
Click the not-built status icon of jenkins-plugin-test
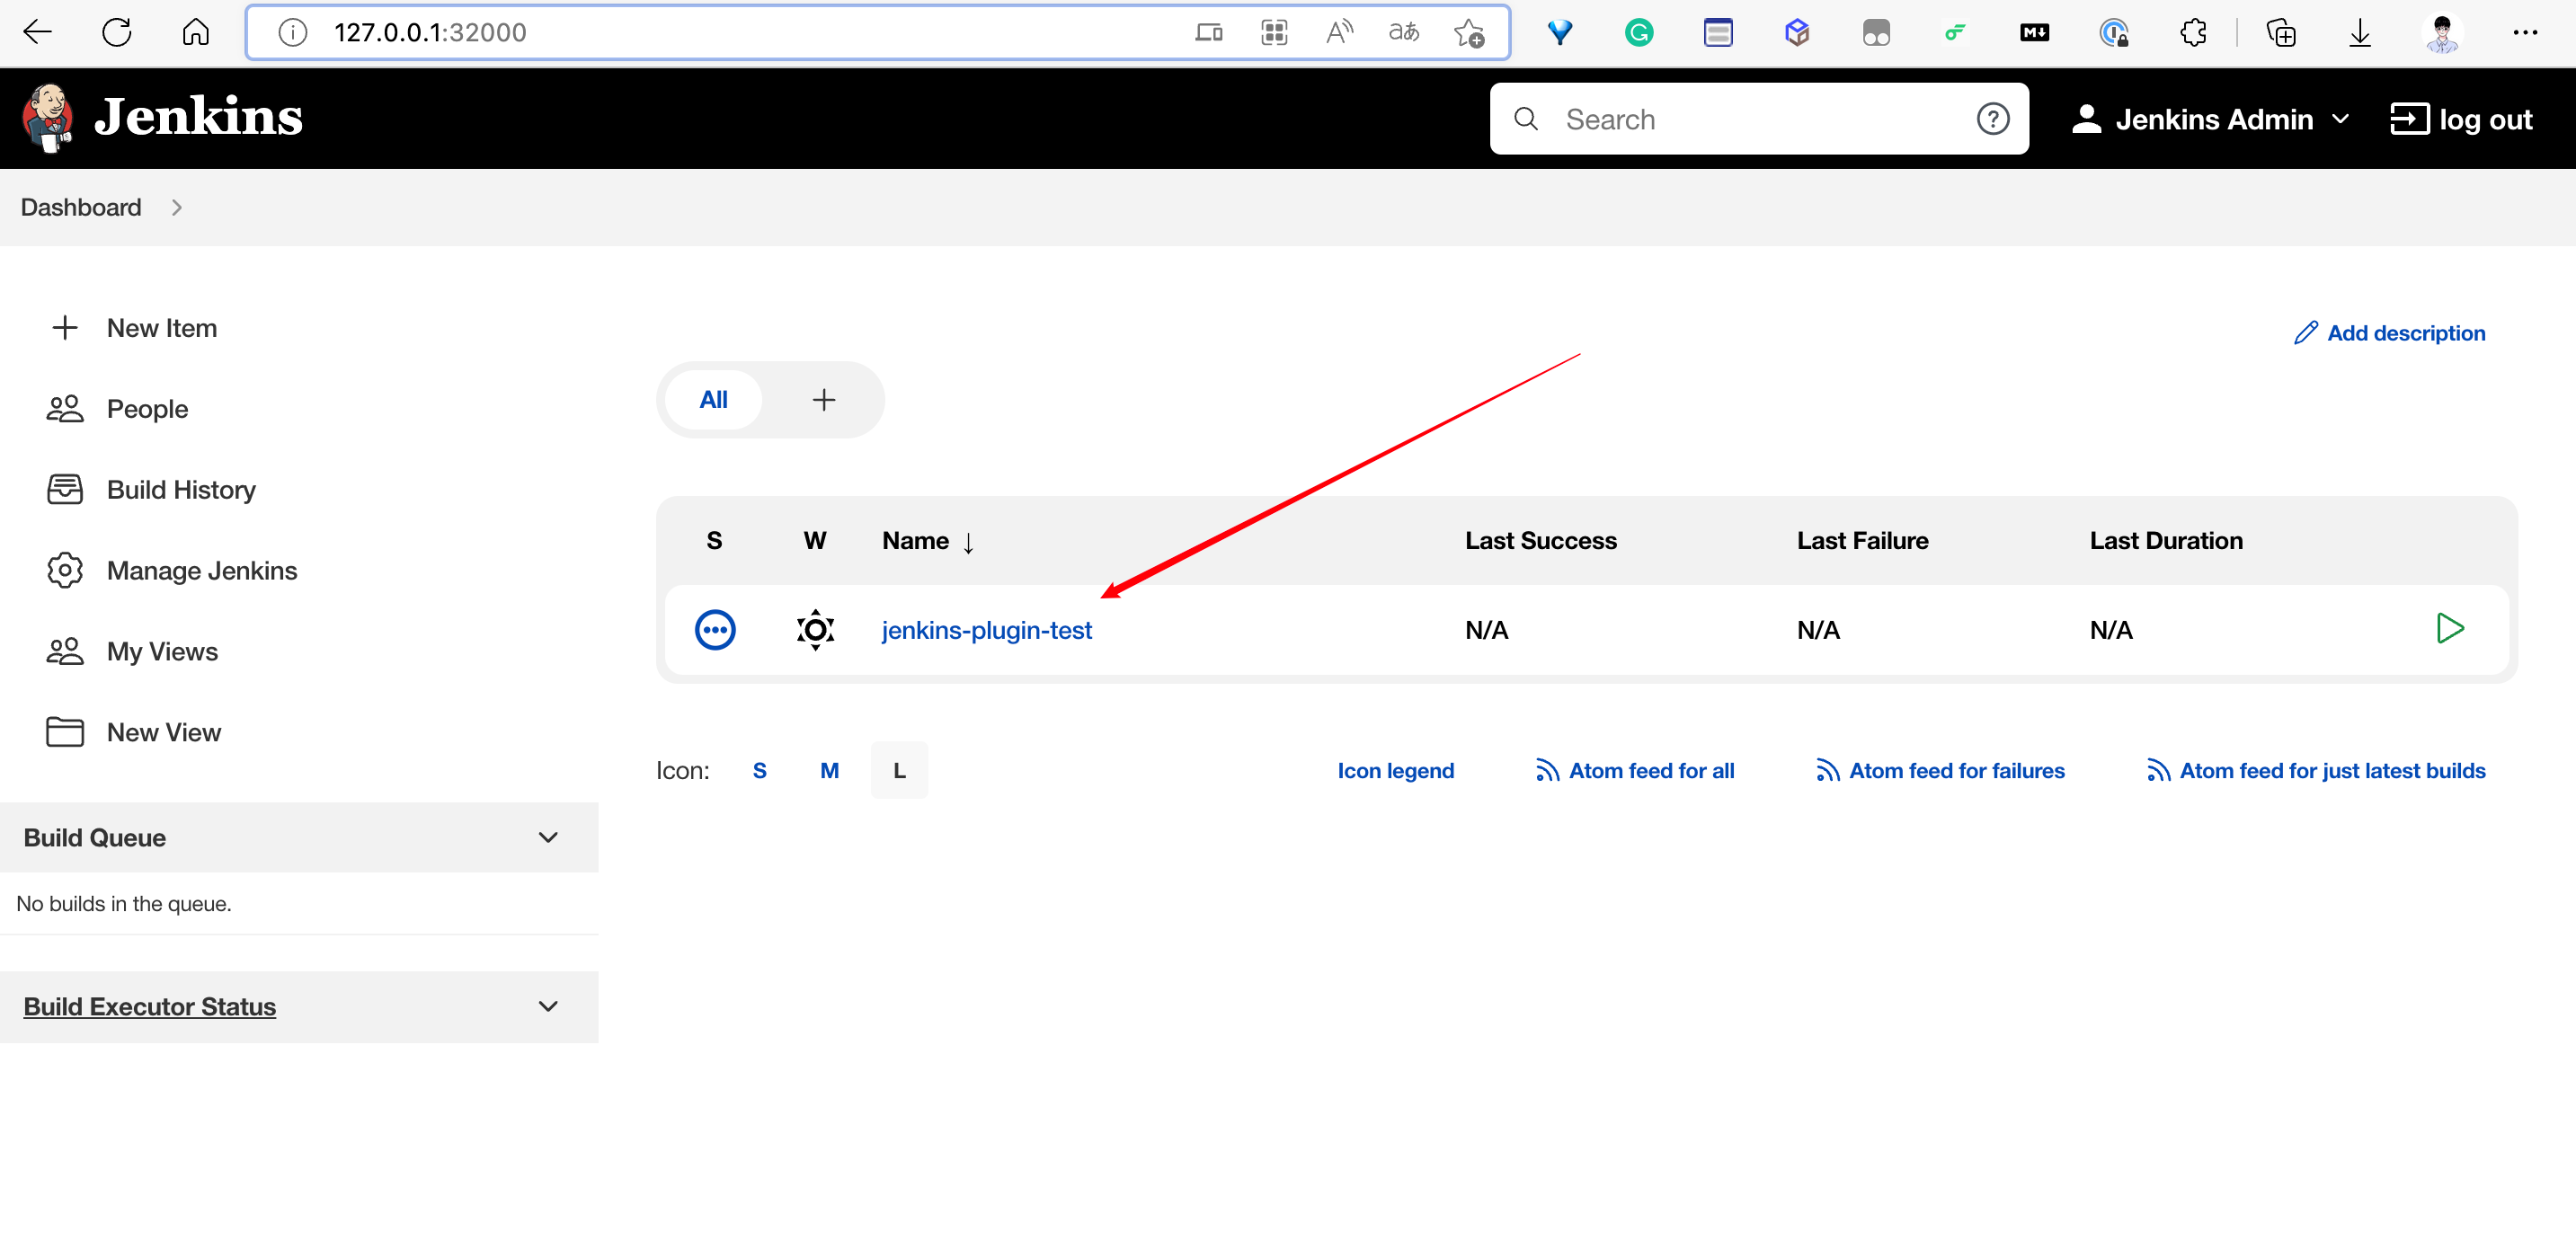point(715,630)
